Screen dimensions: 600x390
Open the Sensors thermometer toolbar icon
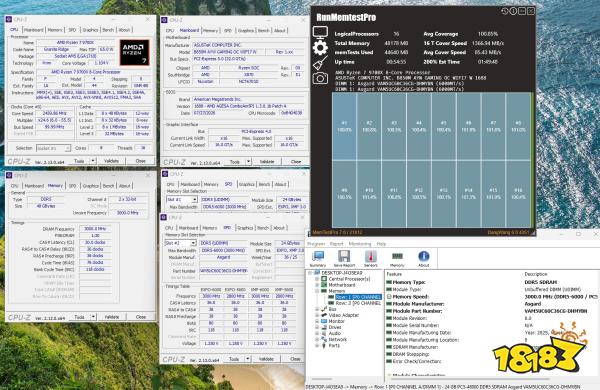(370, 259)
